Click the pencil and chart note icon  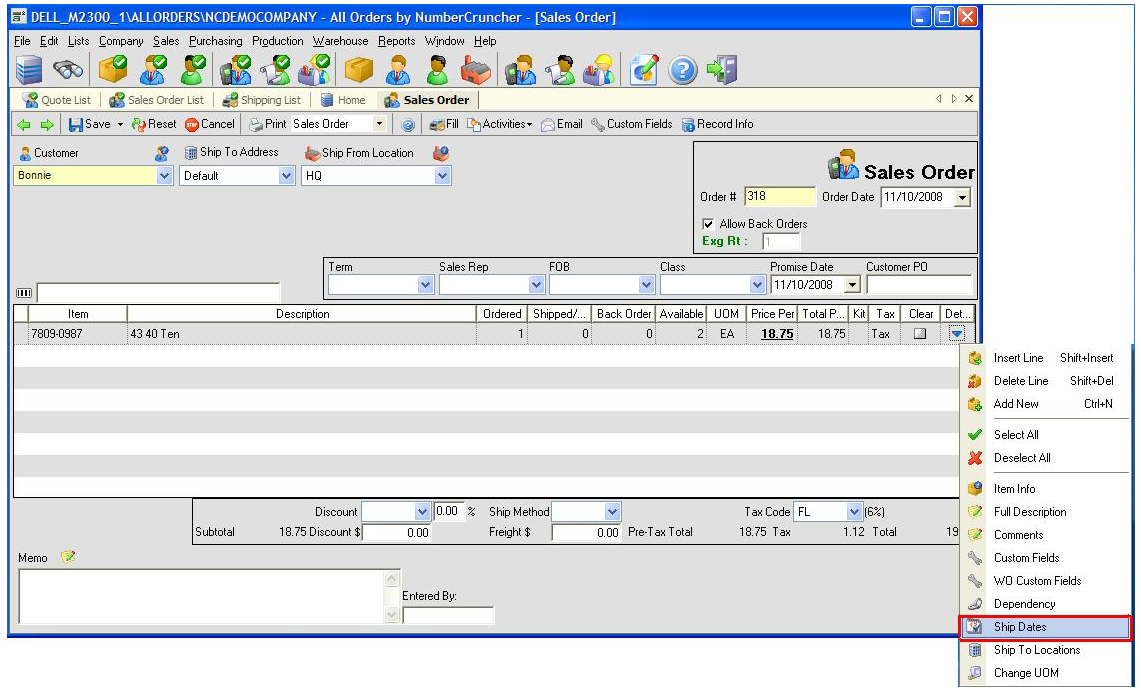coord(644,70)
